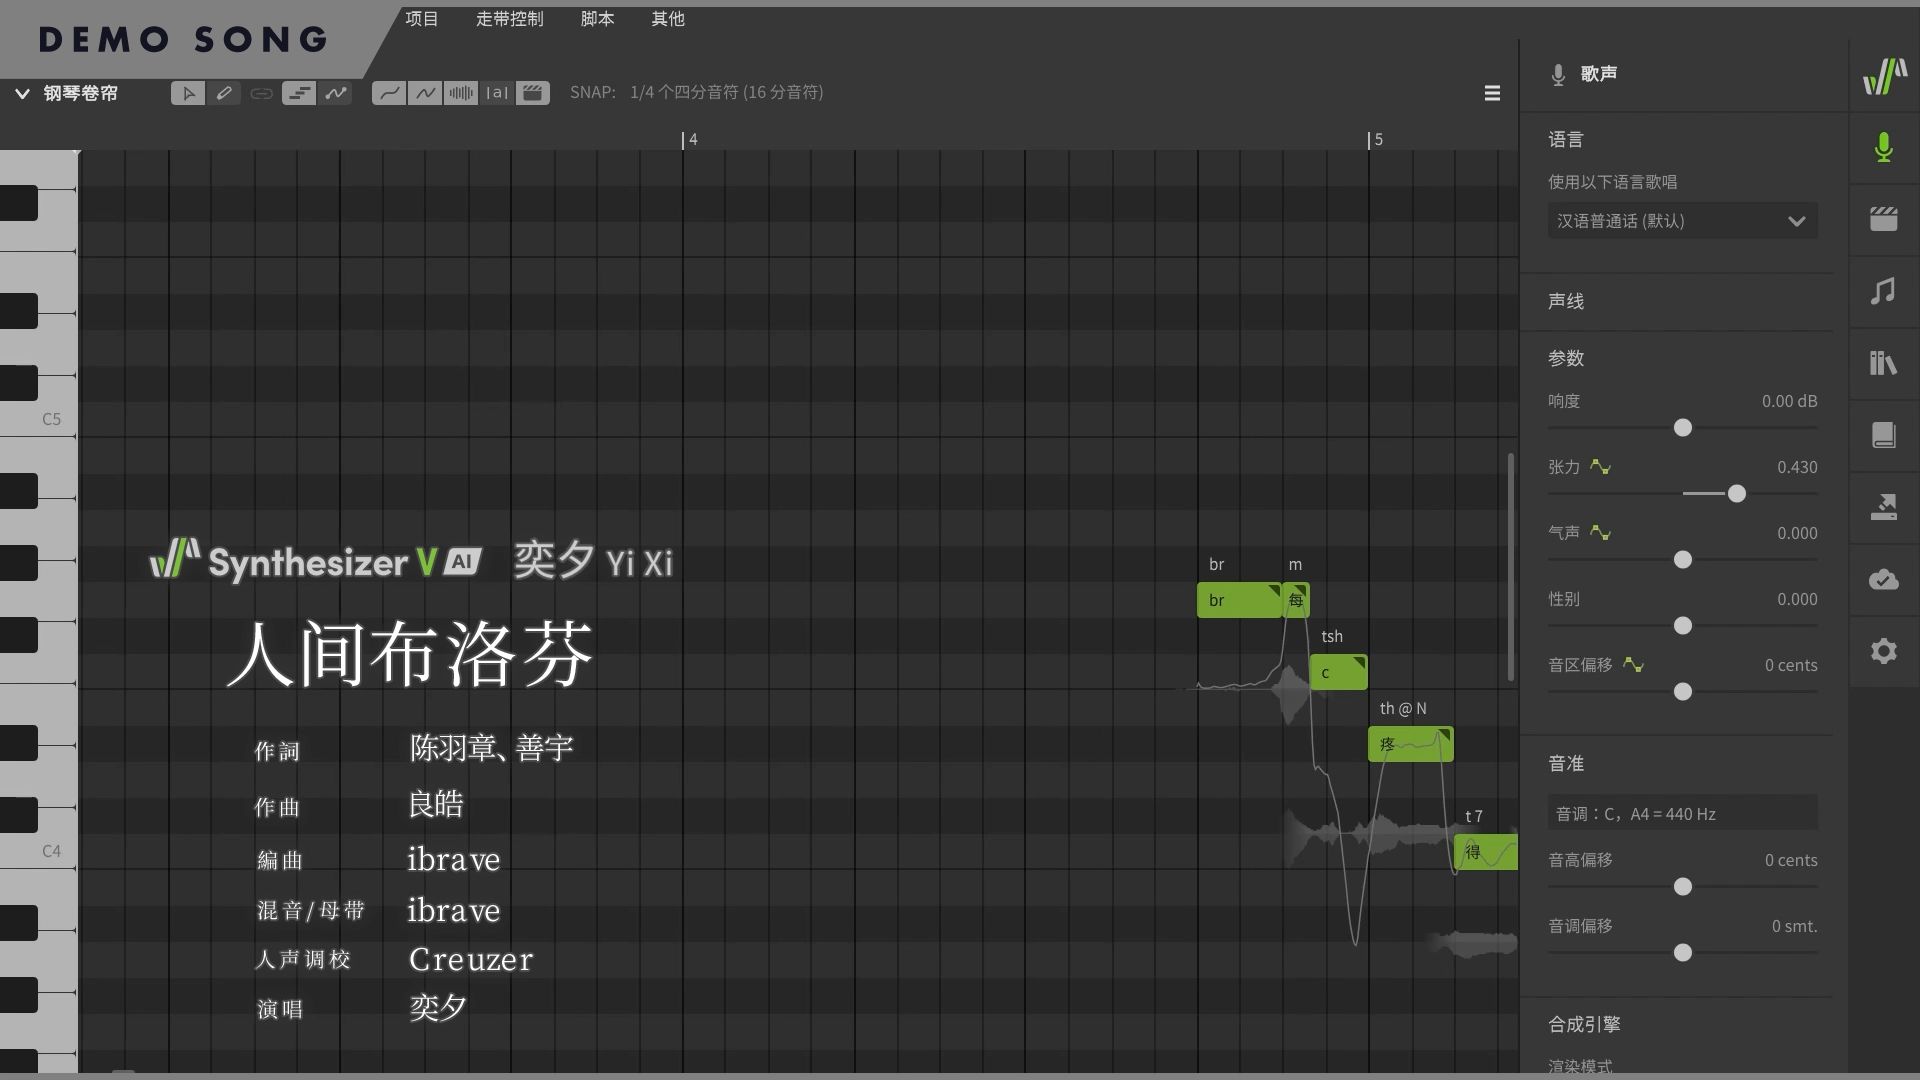Viewport: 1920px width, 1080px height.
Task: Toggle waveform display in piano roll
Action: [x=460, y=93]
